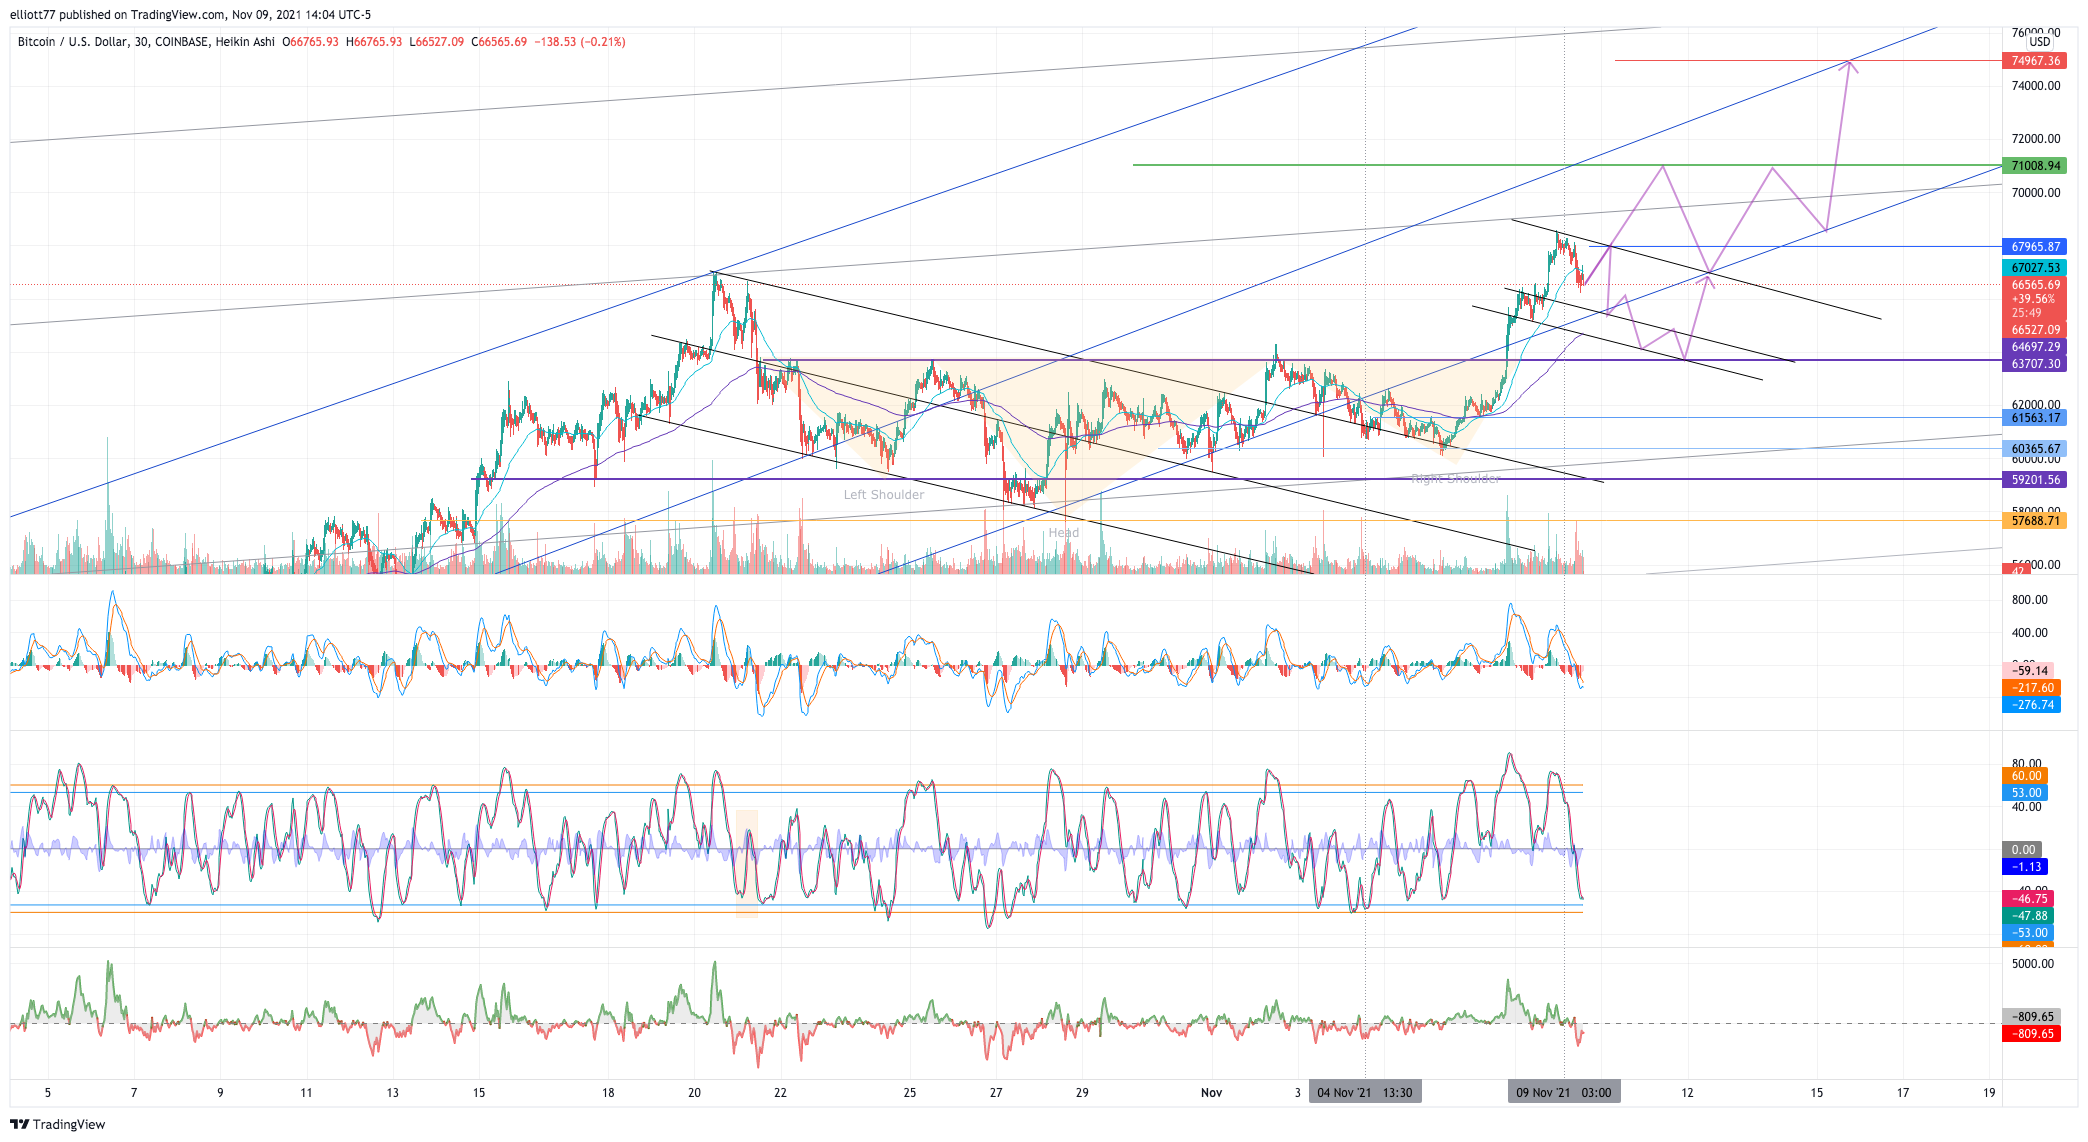Click the Nov label on the time axis
The height and width of the screenshot is (1142, 2088).
[1212, 1093]
